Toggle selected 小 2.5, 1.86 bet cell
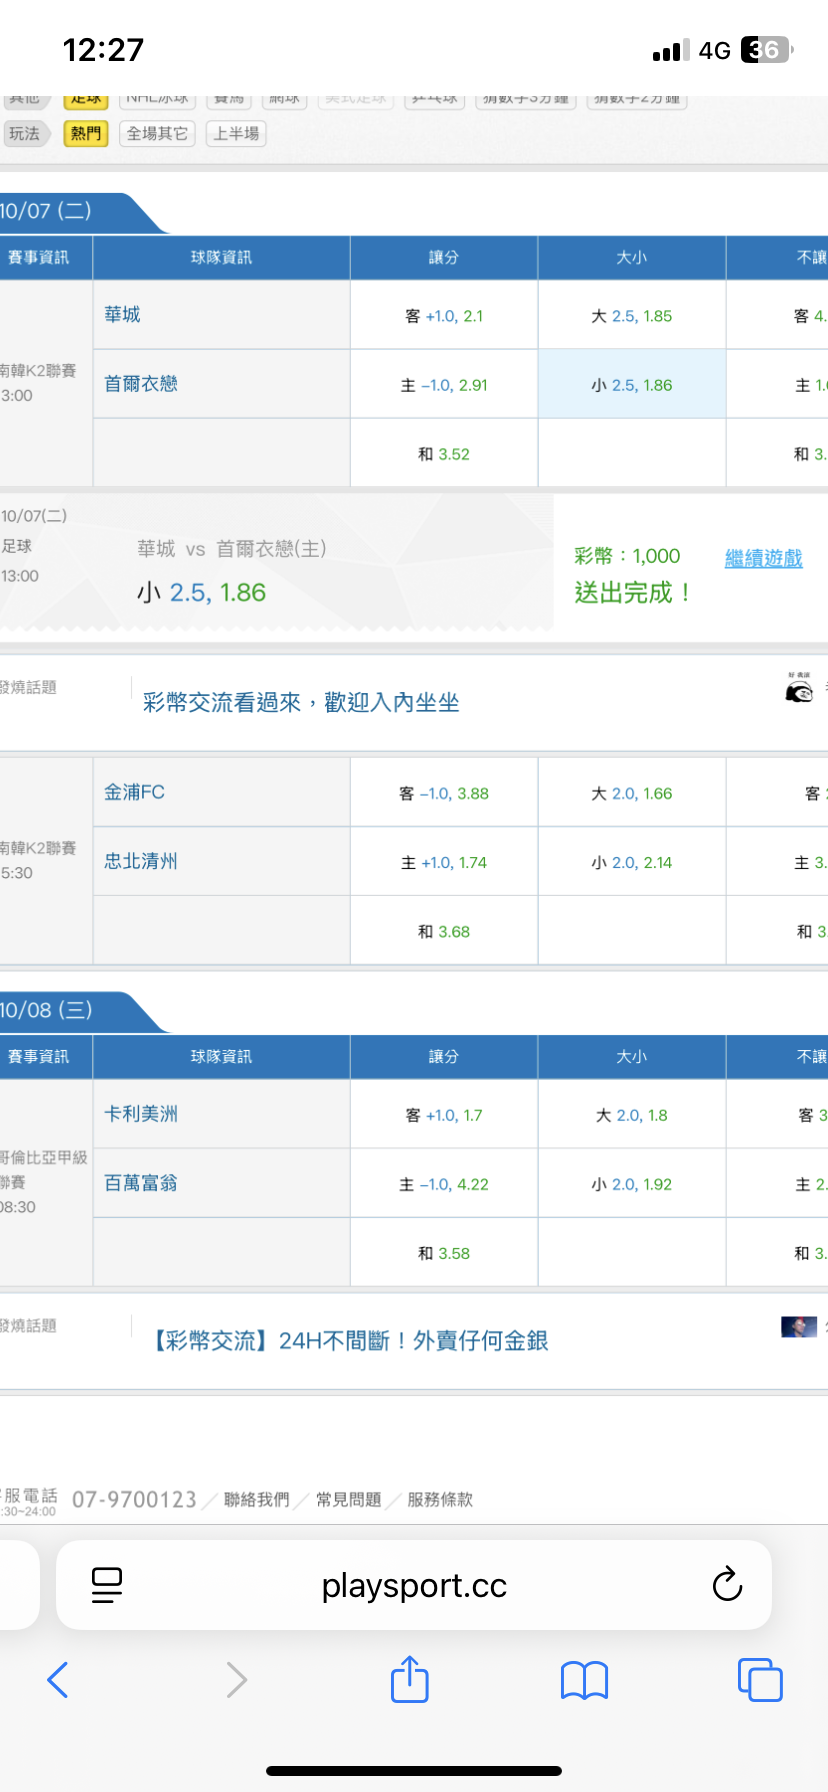This screenshot has height=1792, width=828. 631,385
